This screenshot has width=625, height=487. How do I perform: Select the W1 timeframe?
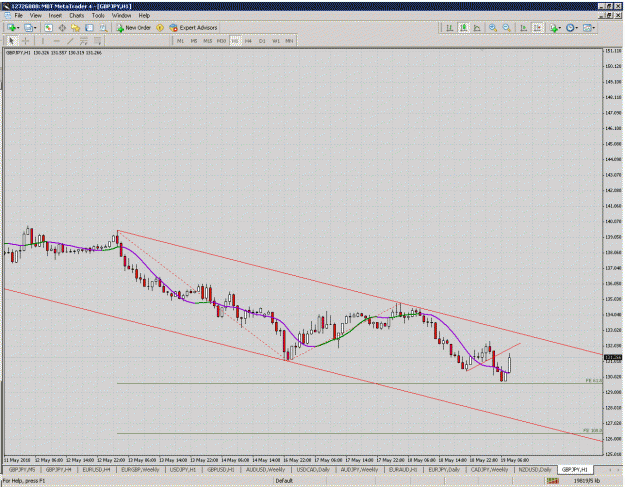point(276,41)
